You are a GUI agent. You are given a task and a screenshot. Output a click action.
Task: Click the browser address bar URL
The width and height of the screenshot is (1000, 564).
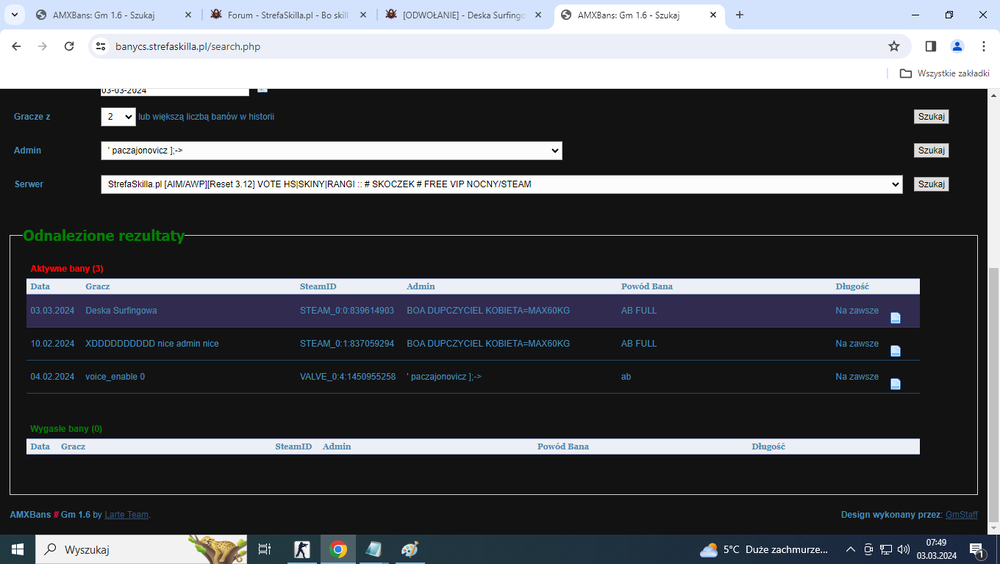188,47
